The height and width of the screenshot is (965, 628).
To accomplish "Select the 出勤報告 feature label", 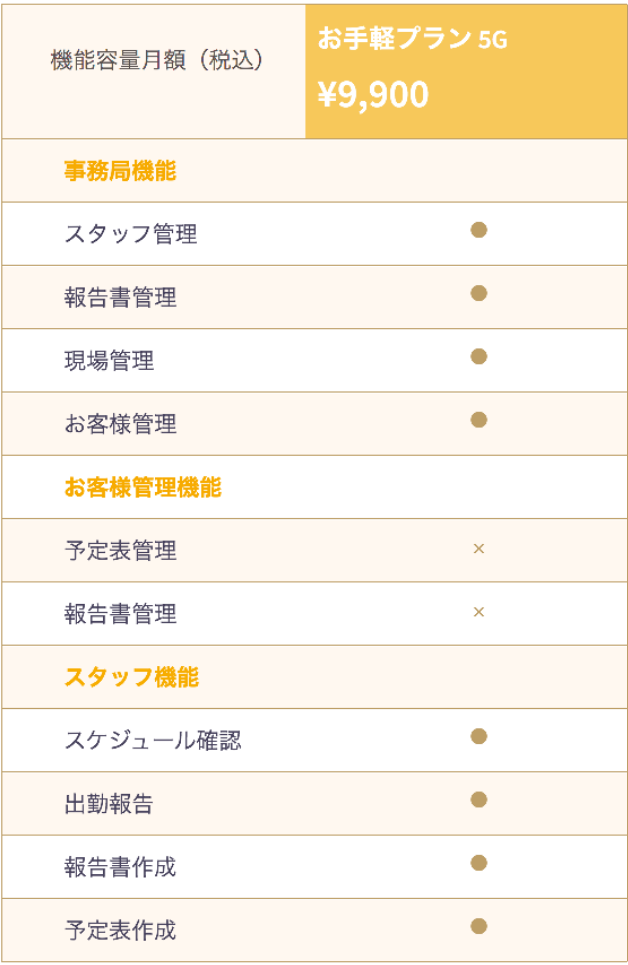I will click(x=109, y=804).
